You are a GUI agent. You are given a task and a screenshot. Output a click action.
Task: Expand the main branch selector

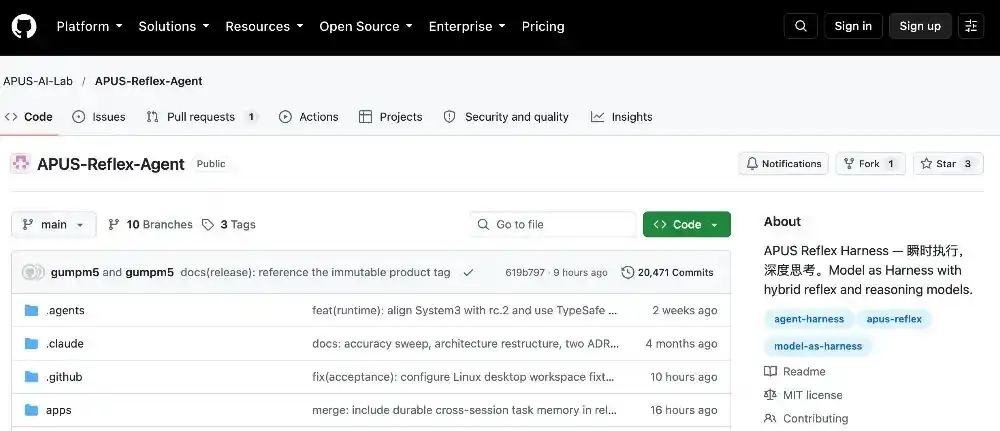pyautogui.click(x=54, y=224)
